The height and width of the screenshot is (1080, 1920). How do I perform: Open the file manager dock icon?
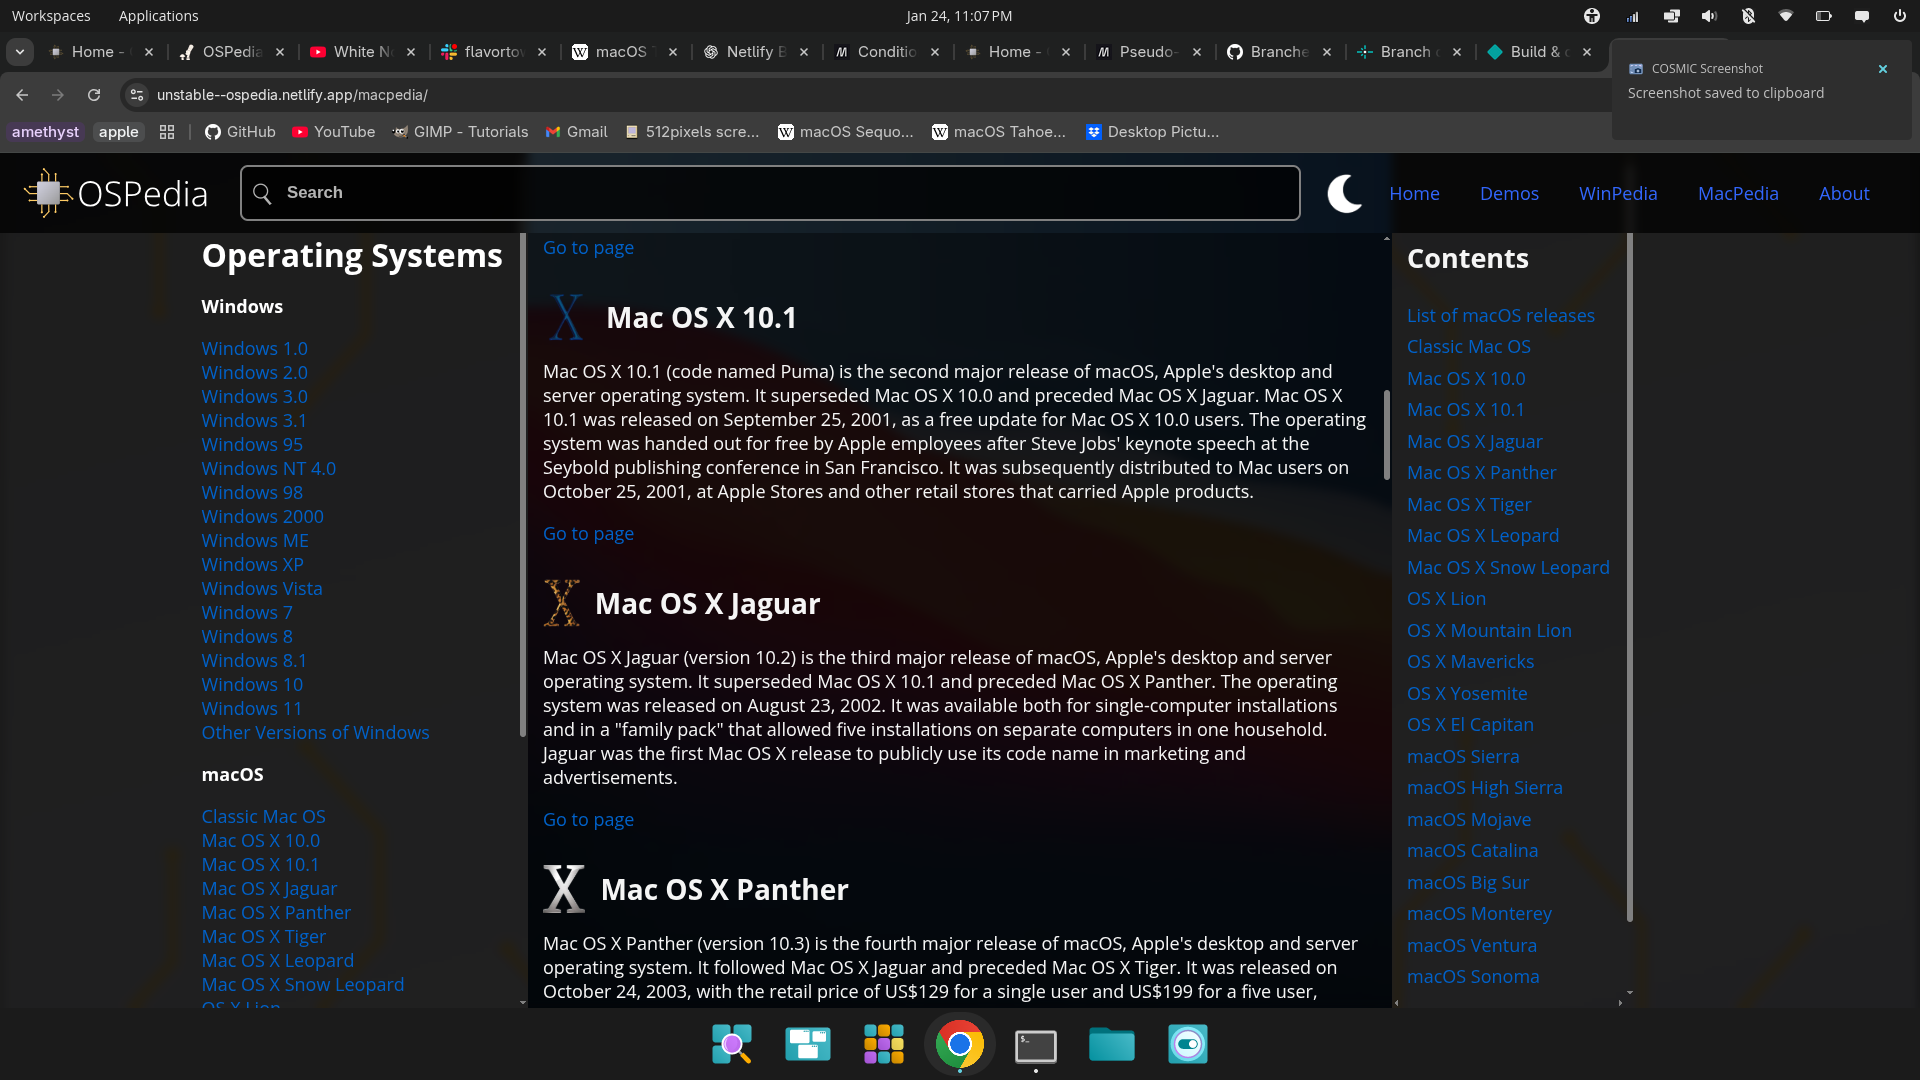[x=1111, y=1044]
